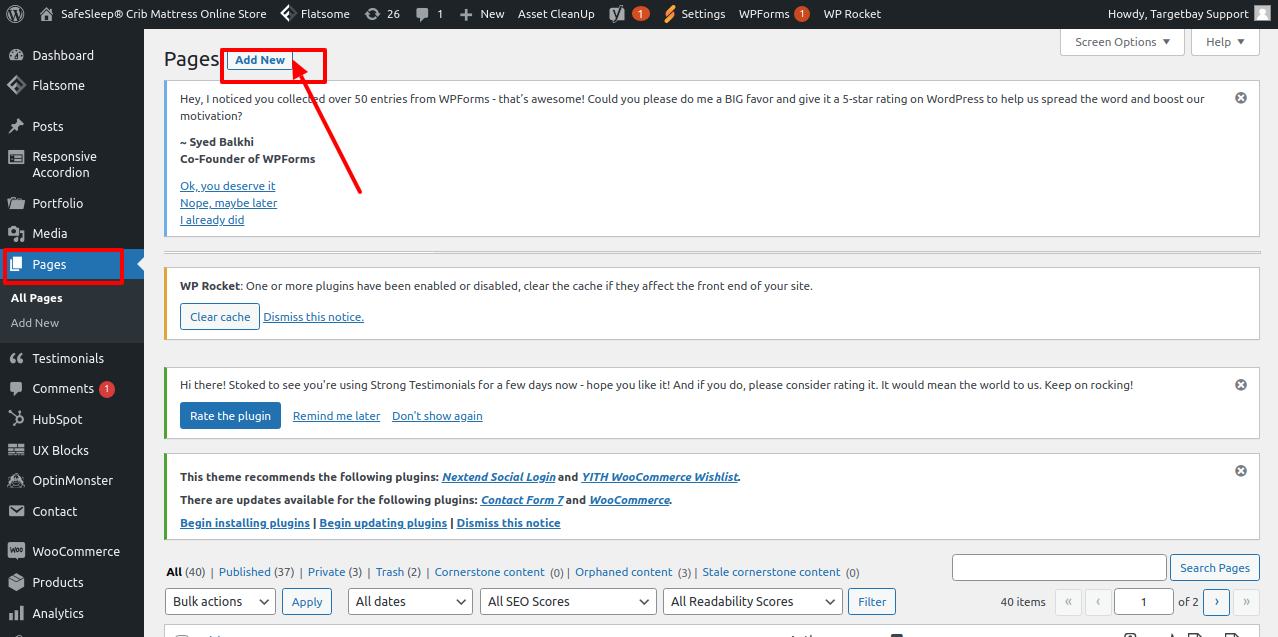Open WP Rocket in admin bar

(x=852, y=14)
